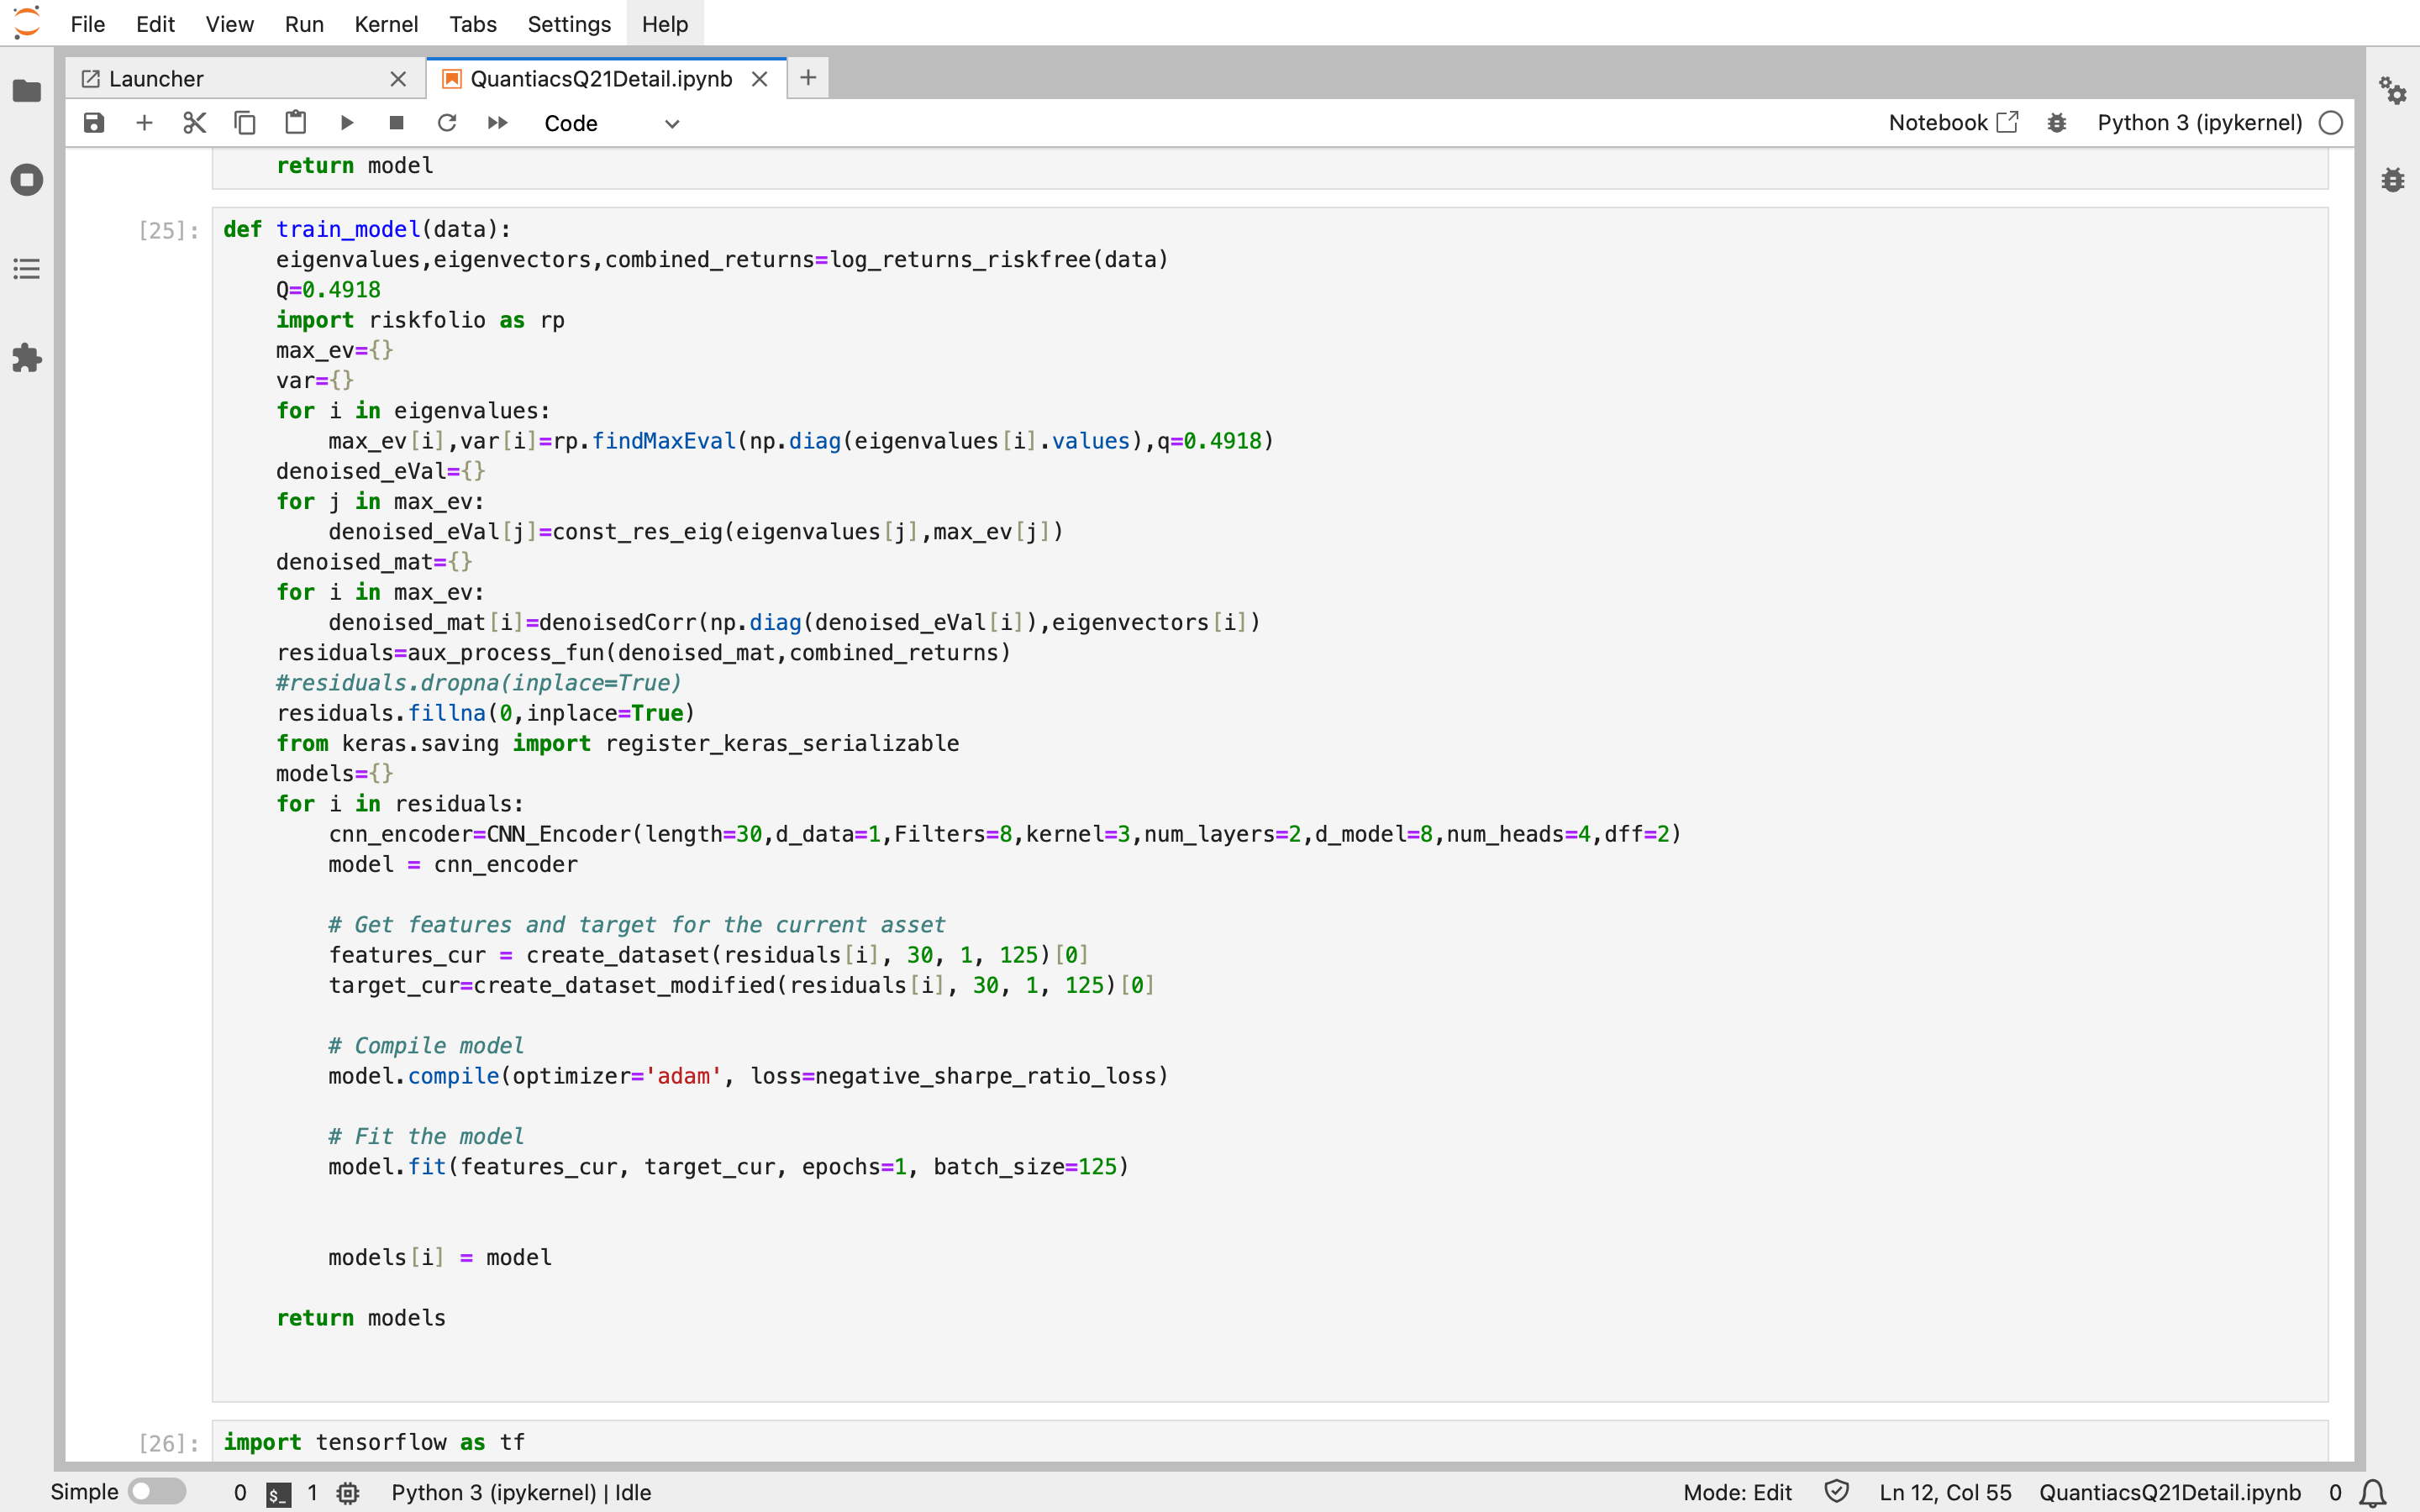
Task: Restart the kernel
Action: (447, 123)
